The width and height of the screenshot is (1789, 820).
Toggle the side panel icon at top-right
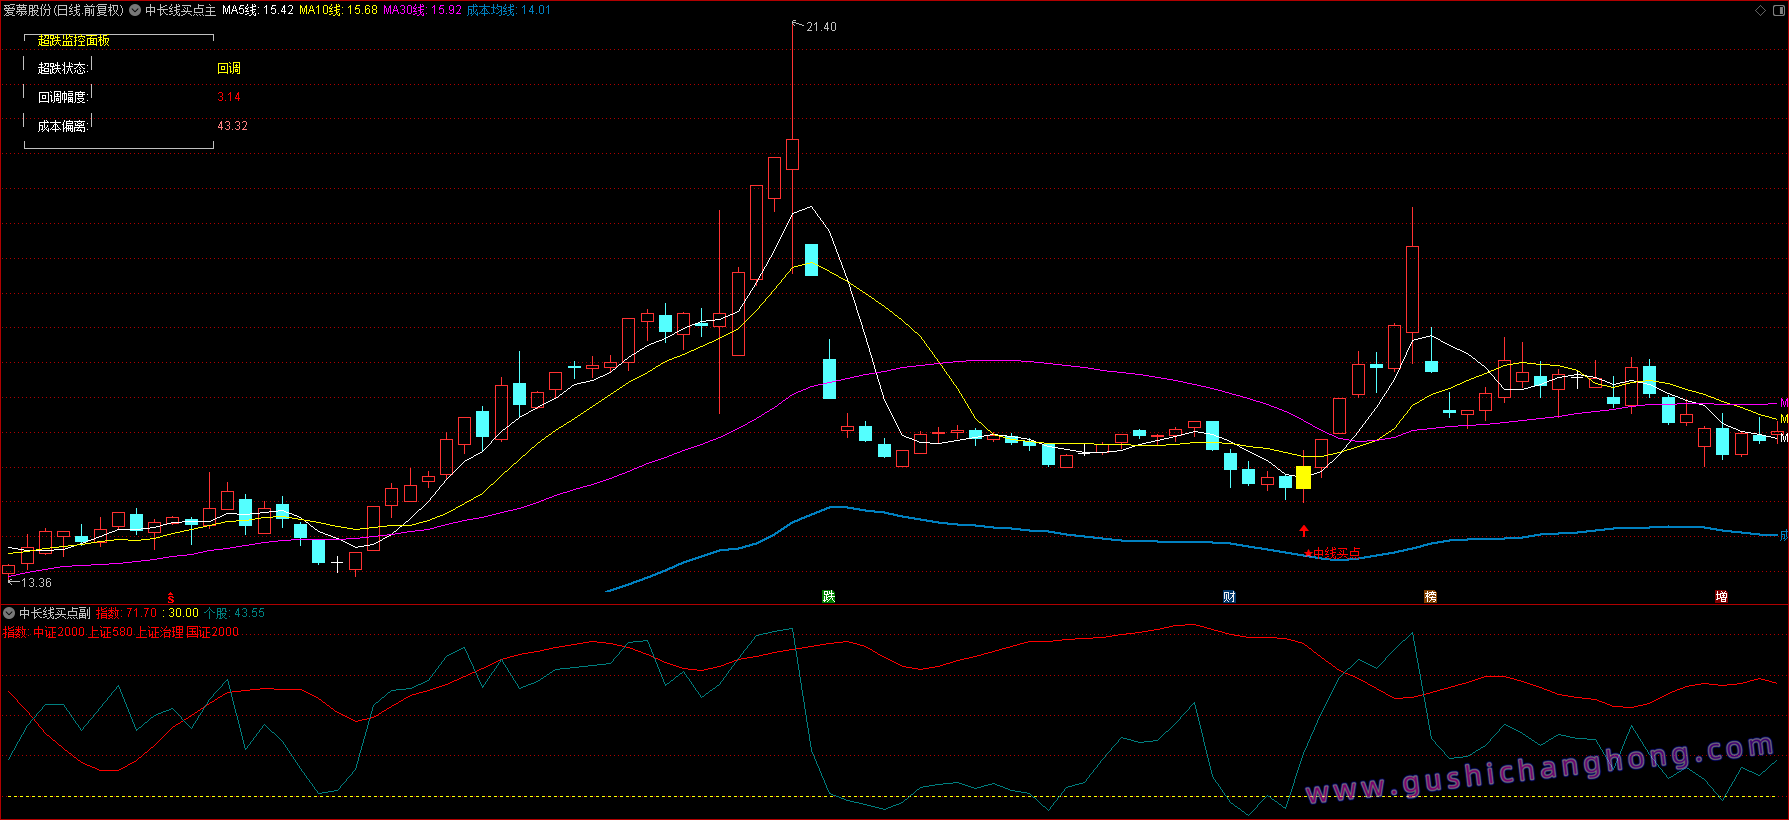[x=1778, y=11]
